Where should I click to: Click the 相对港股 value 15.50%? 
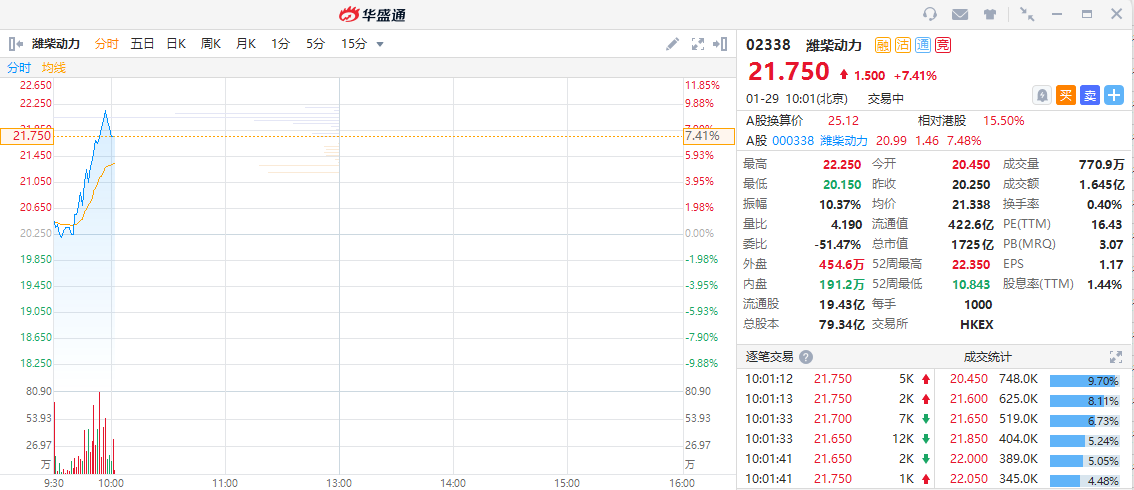1003,121
